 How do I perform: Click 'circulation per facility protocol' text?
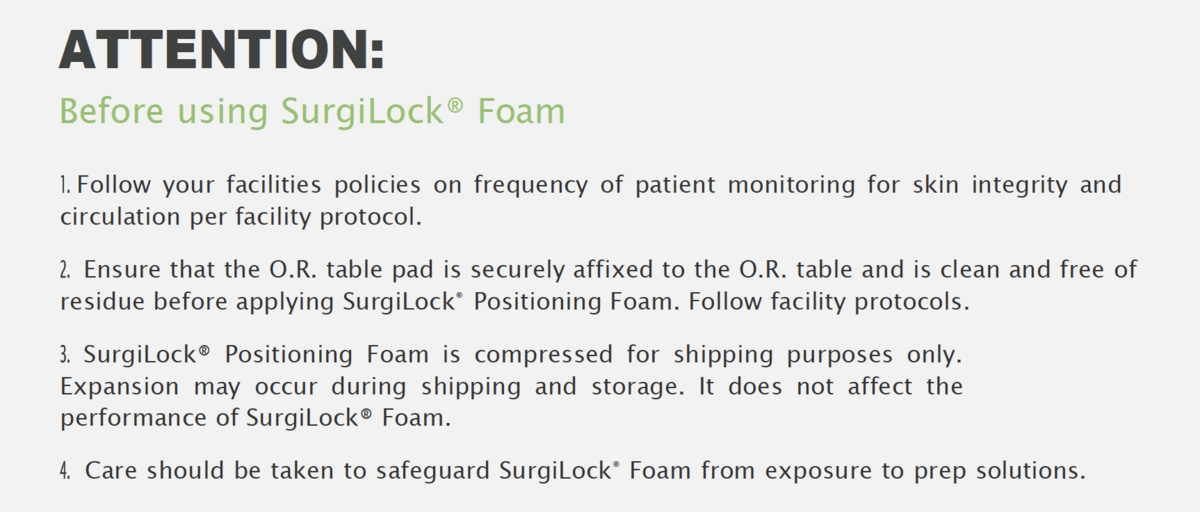click(x=235, y=217)
